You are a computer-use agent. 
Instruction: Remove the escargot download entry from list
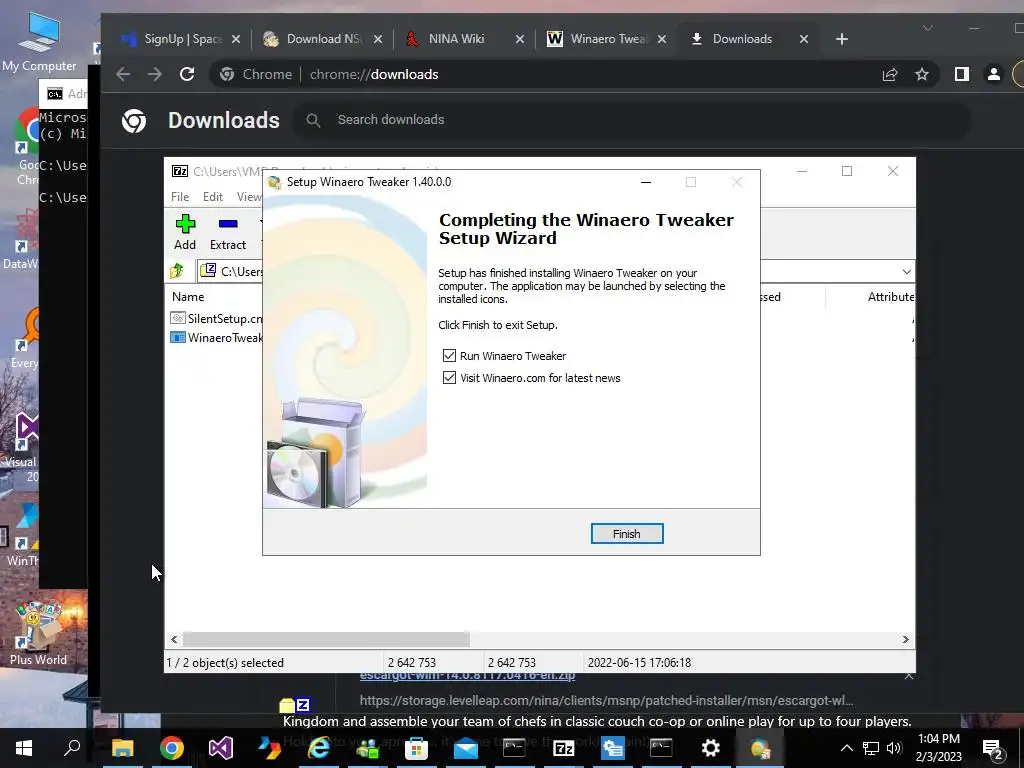click(908, 677)
